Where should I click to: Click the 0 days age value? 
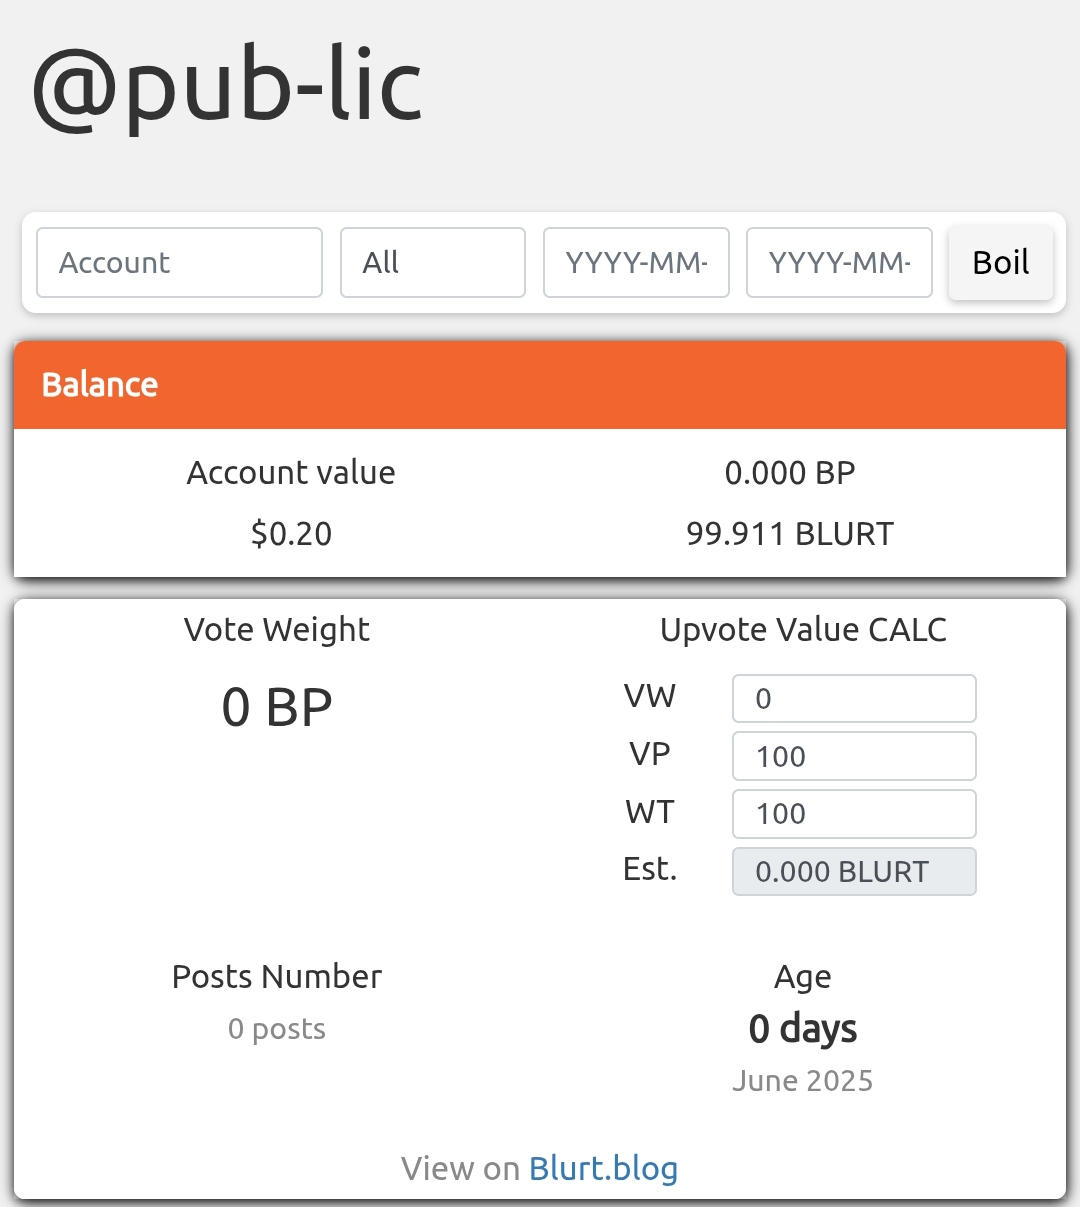coord(803,1029)
